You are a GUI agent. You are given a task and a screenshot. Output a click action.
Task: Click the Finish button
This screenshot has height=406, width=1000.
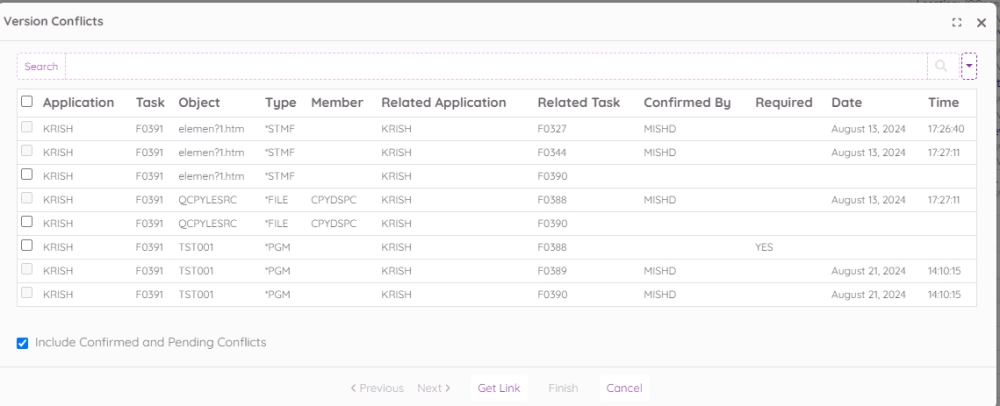pos(563,388)
